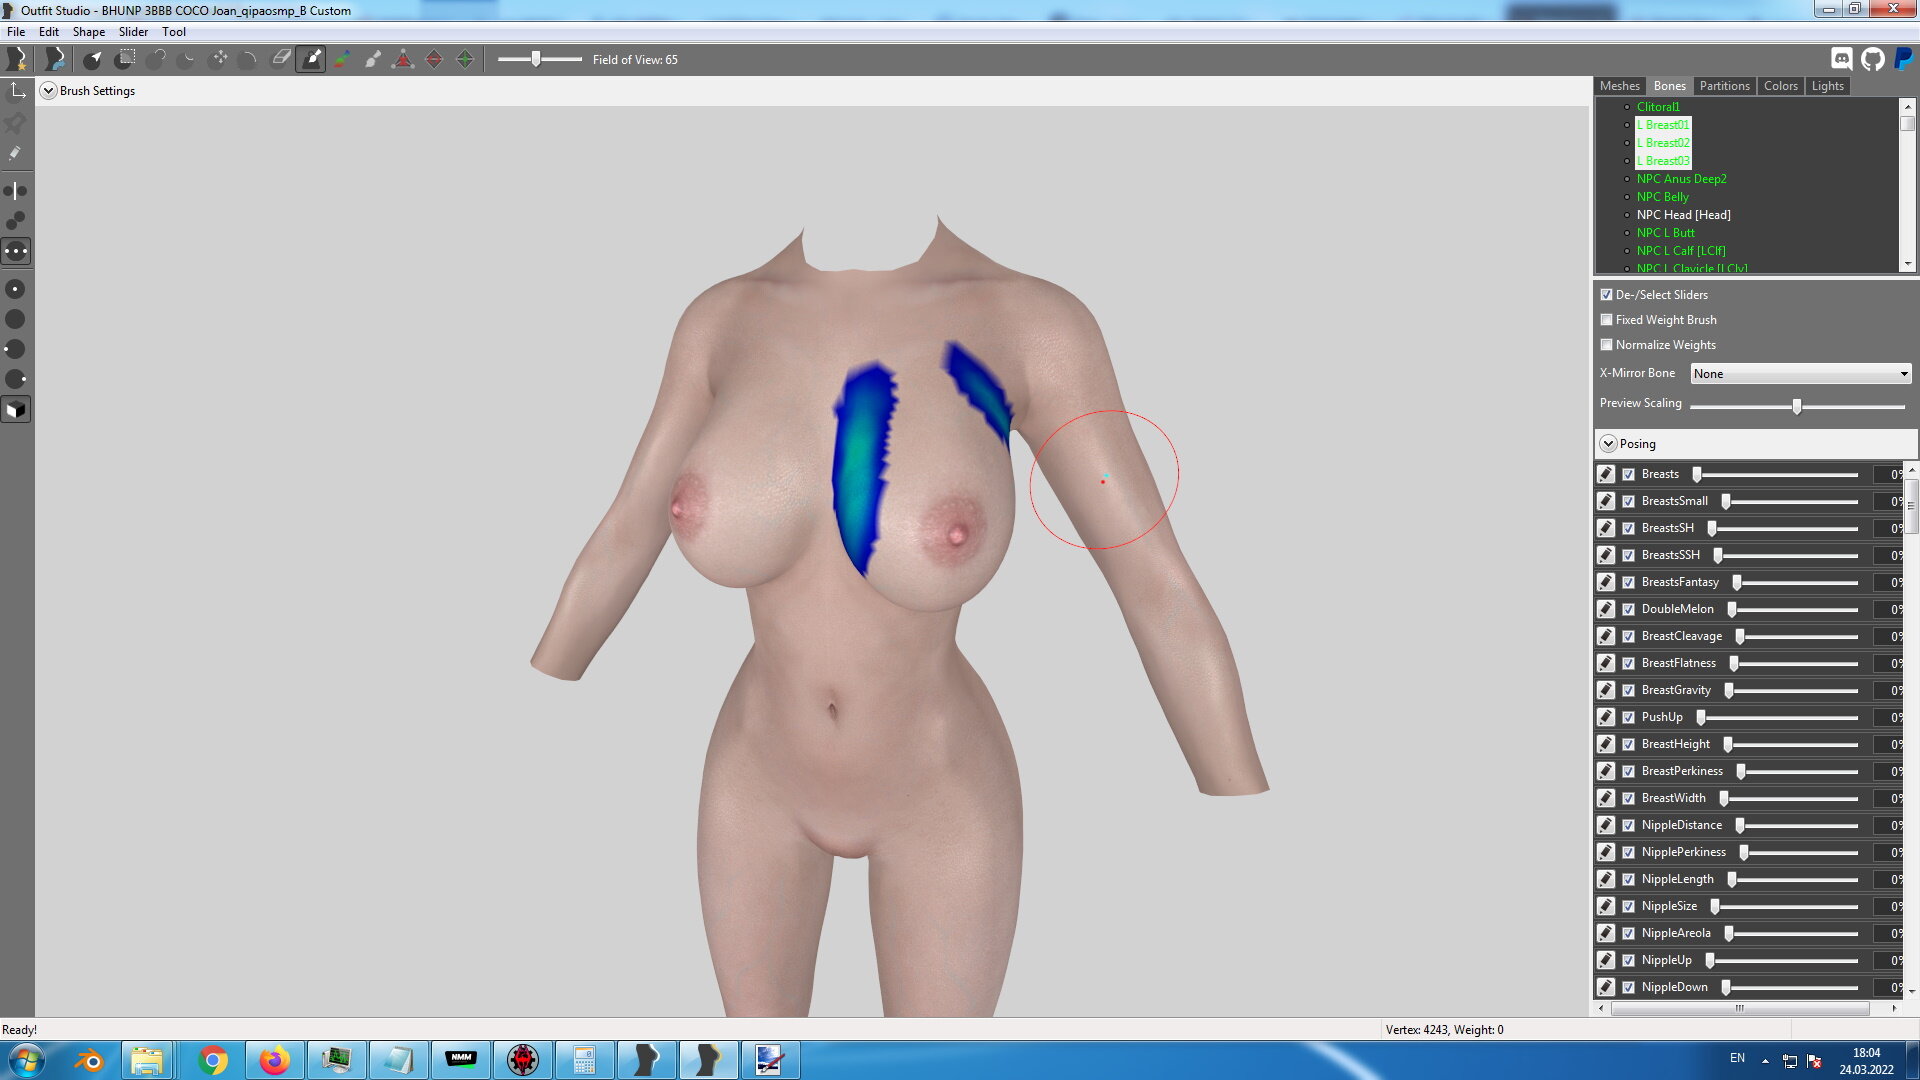Click the transform axes tool in sidebar

[x=16, y=91]
